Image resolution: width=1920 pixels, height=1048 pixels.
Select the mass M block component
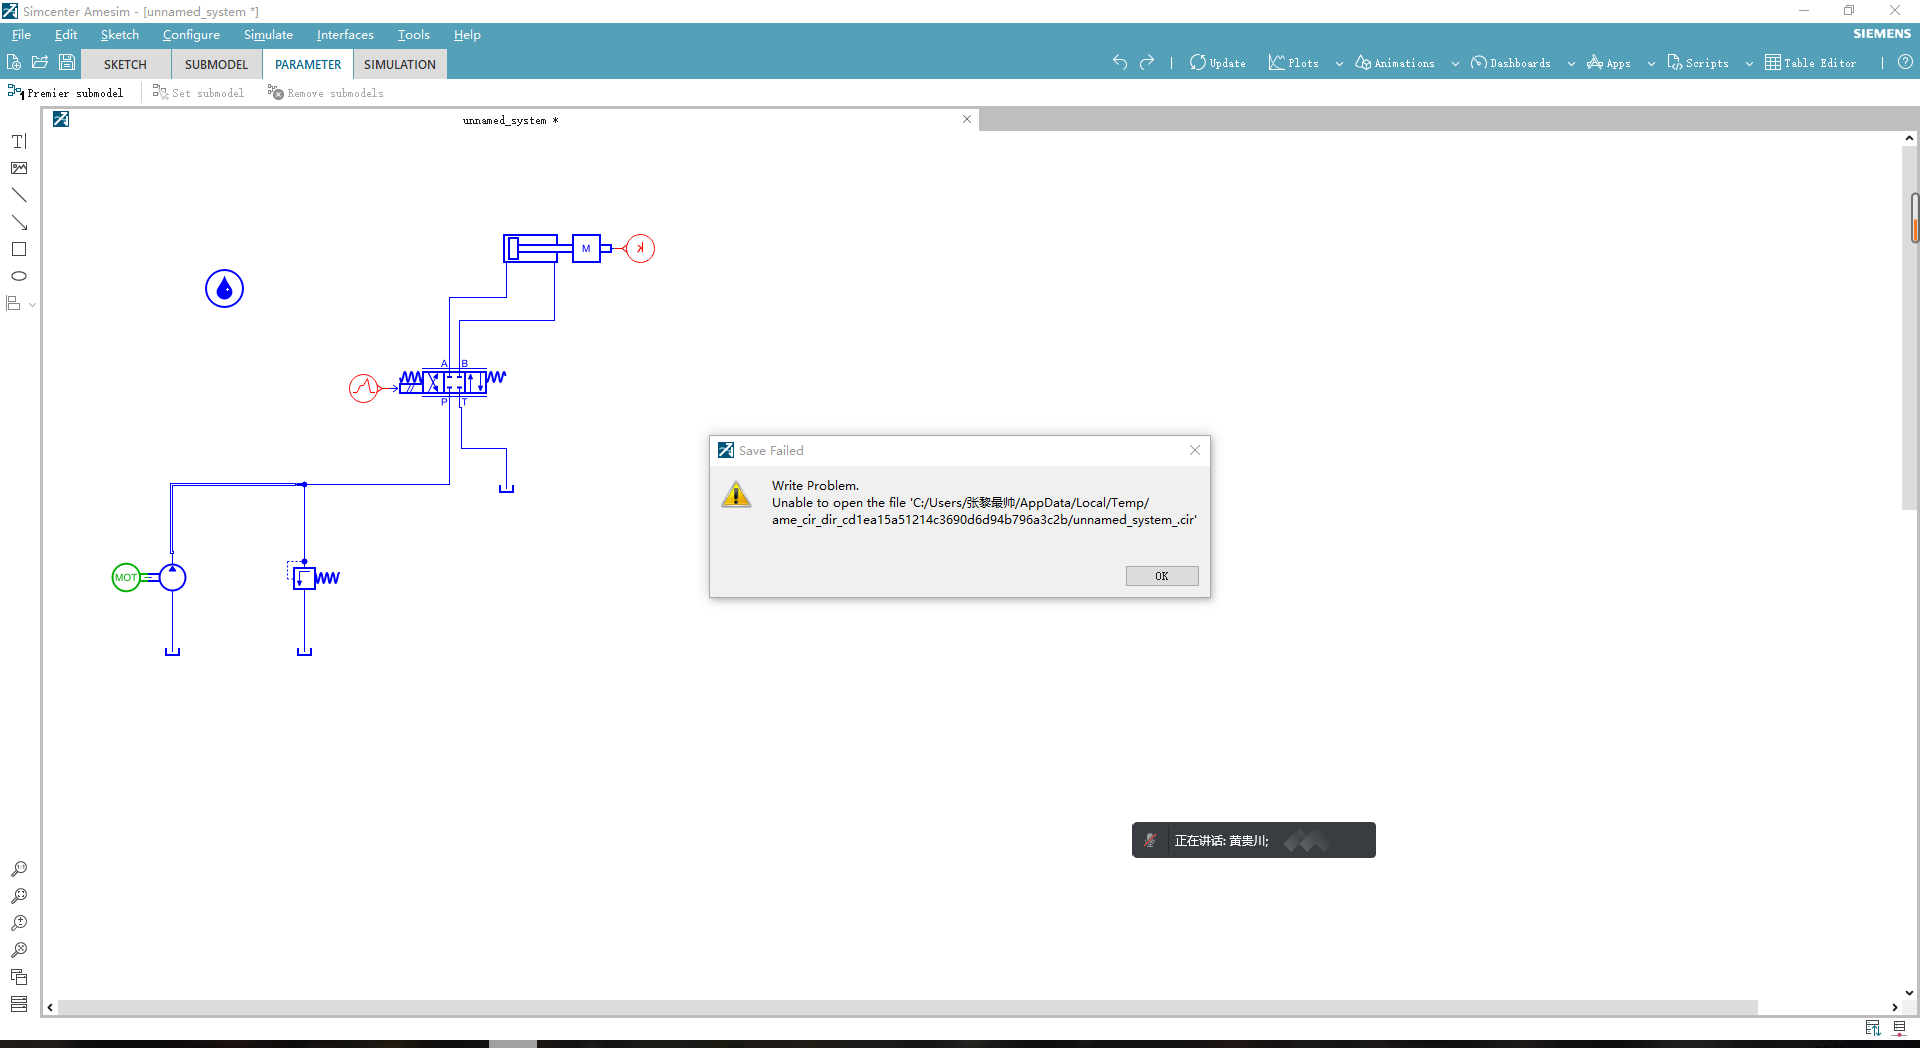[x=586, y=248]
